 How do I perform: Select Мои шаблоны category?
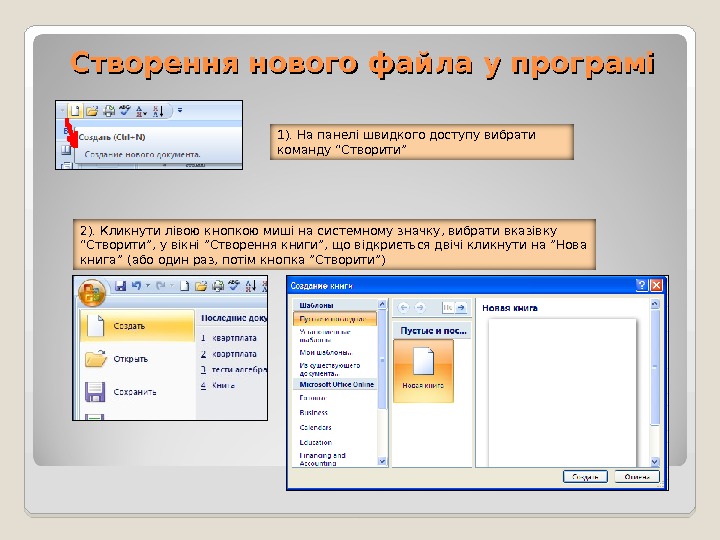[326, 352]
